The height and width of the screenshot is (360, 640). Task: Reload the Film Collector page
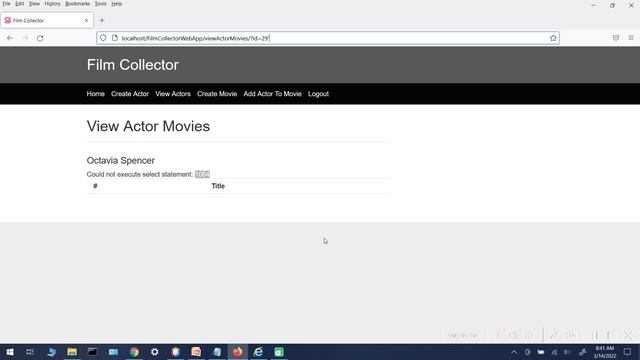40,38
